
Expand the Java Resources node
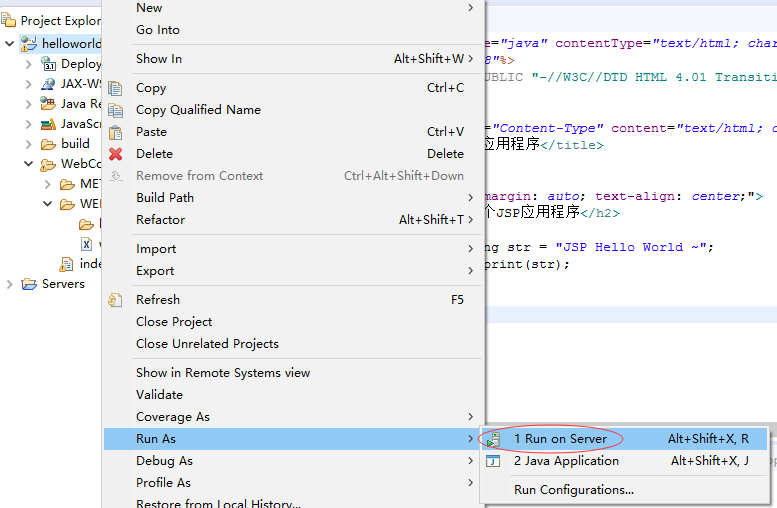pos(29,104)
